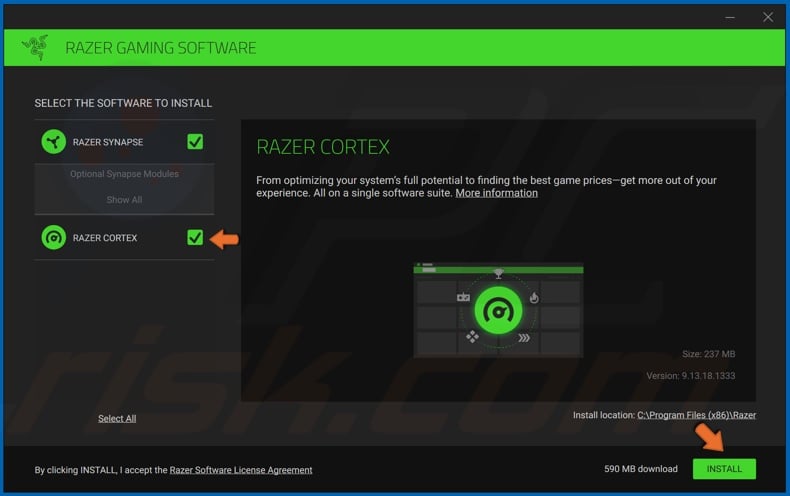Click the RAZER CORTEX panel heading
The image size is (790, 496).
(x=323, y=147)
